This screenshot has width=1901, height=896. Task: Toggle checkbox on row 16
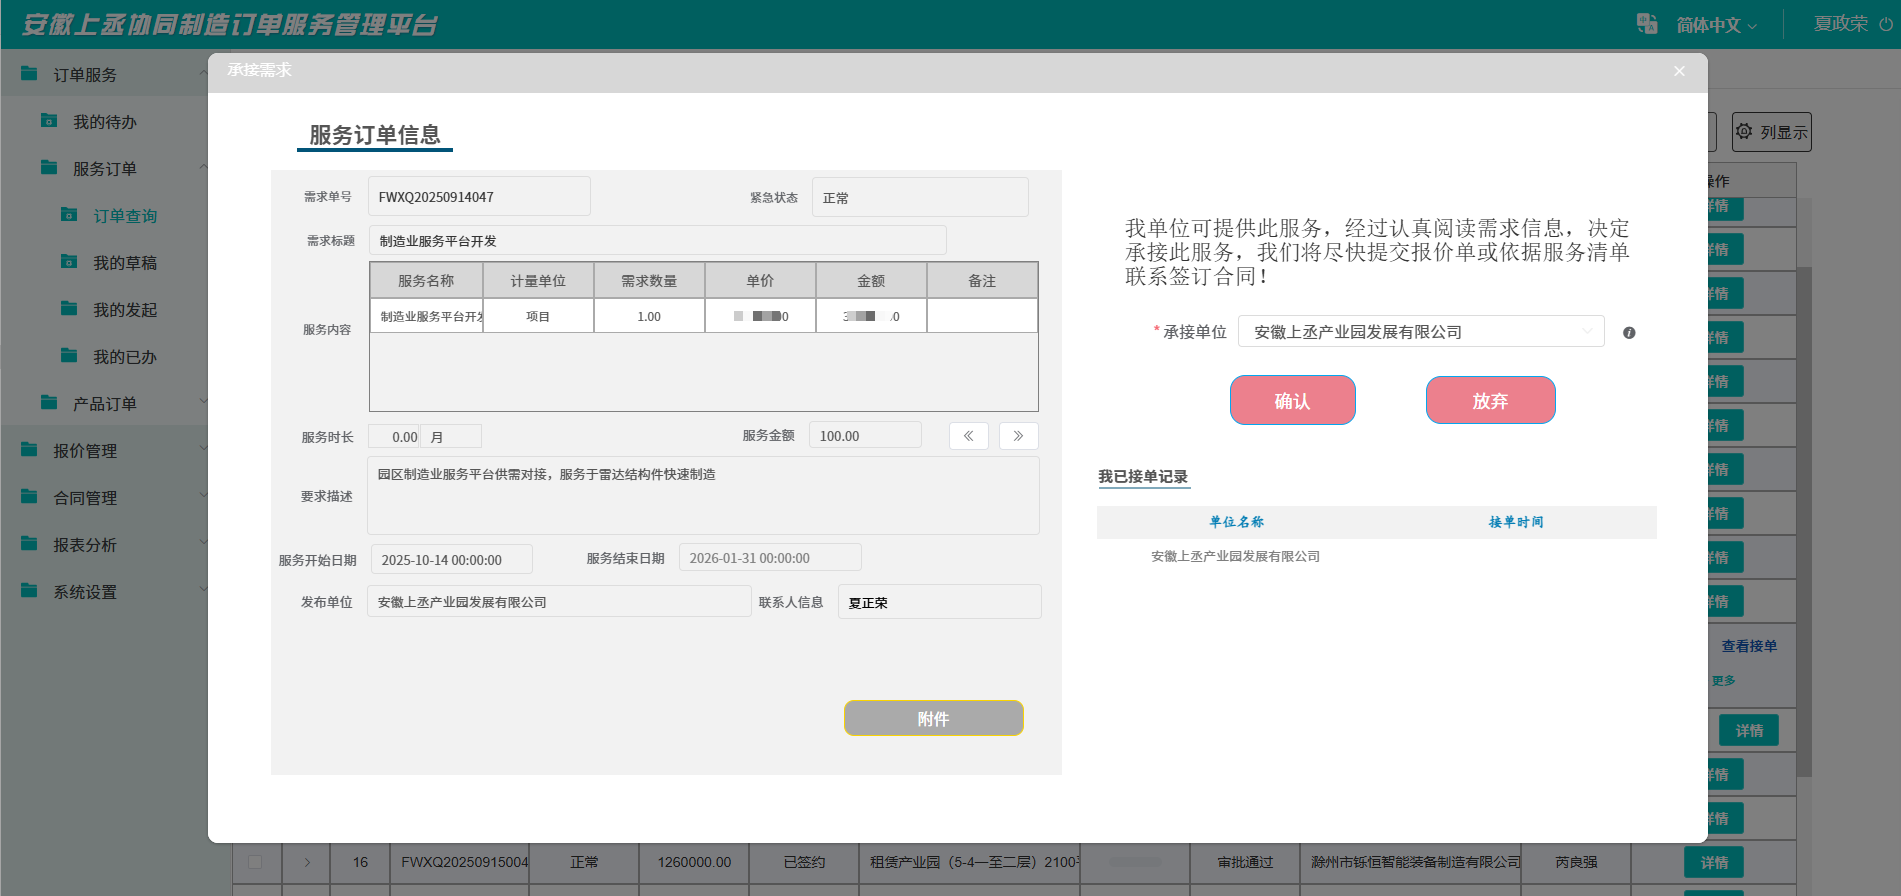(x=255, y=862)
